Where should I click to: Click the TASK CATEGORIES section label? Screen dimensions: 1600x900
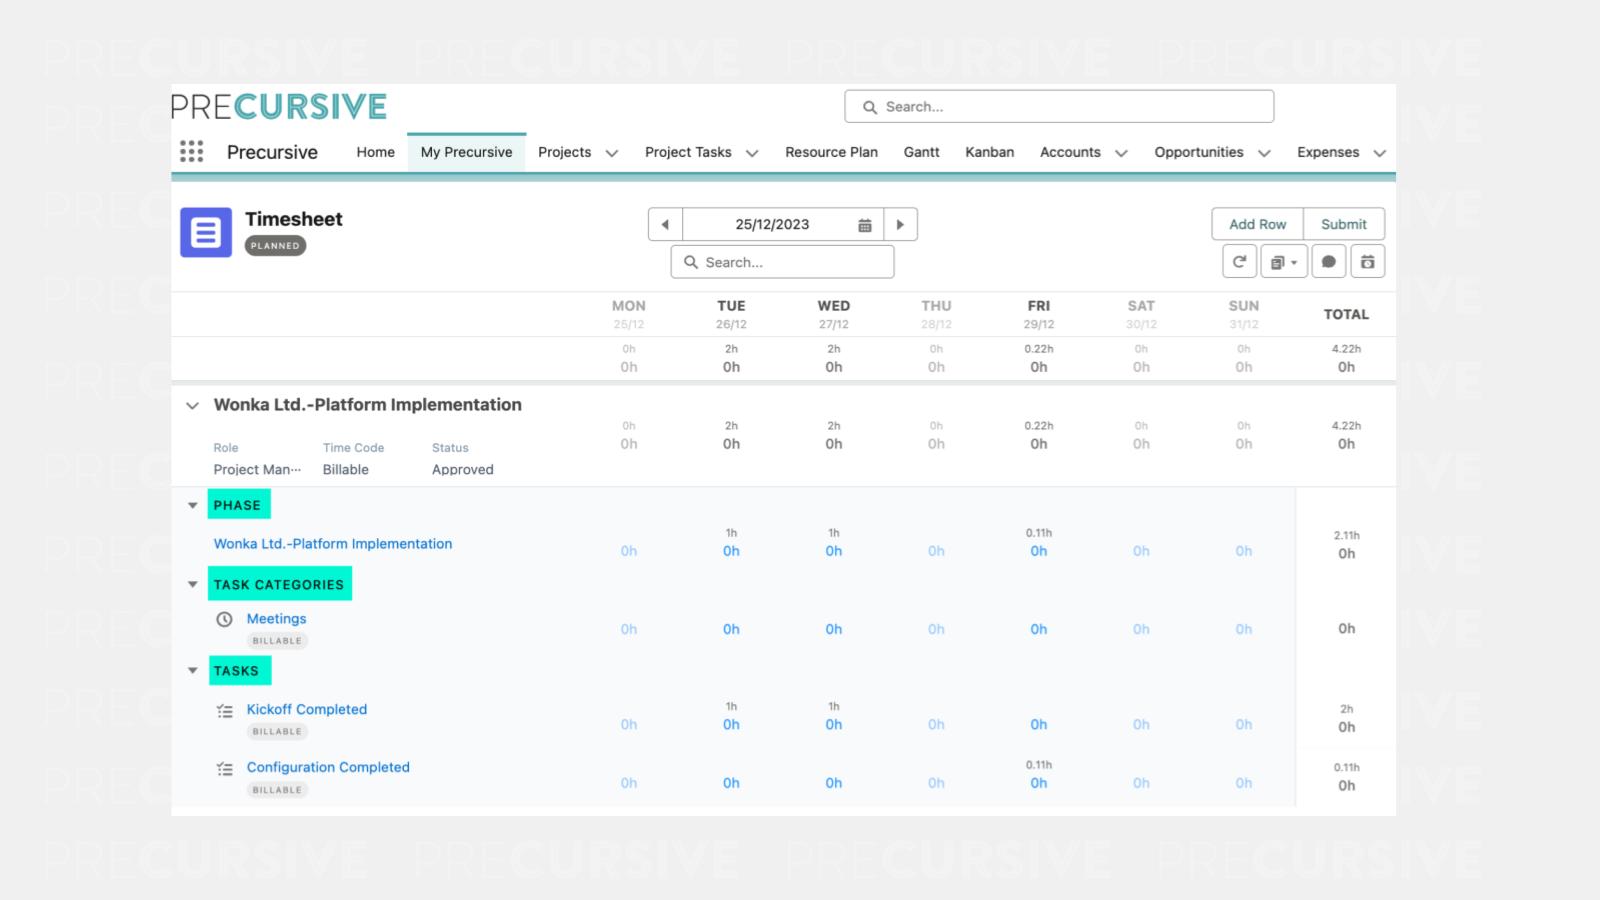pos(279,584)
